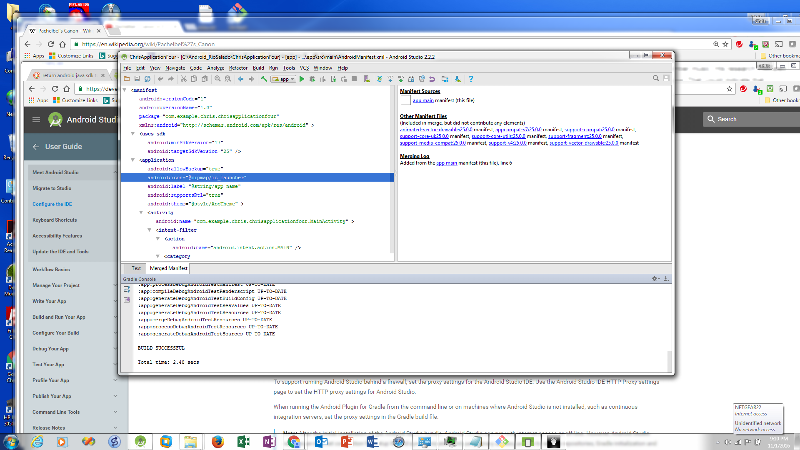Click the color swatch beside app main manifest
800x450 pixels.
[406, 101]
